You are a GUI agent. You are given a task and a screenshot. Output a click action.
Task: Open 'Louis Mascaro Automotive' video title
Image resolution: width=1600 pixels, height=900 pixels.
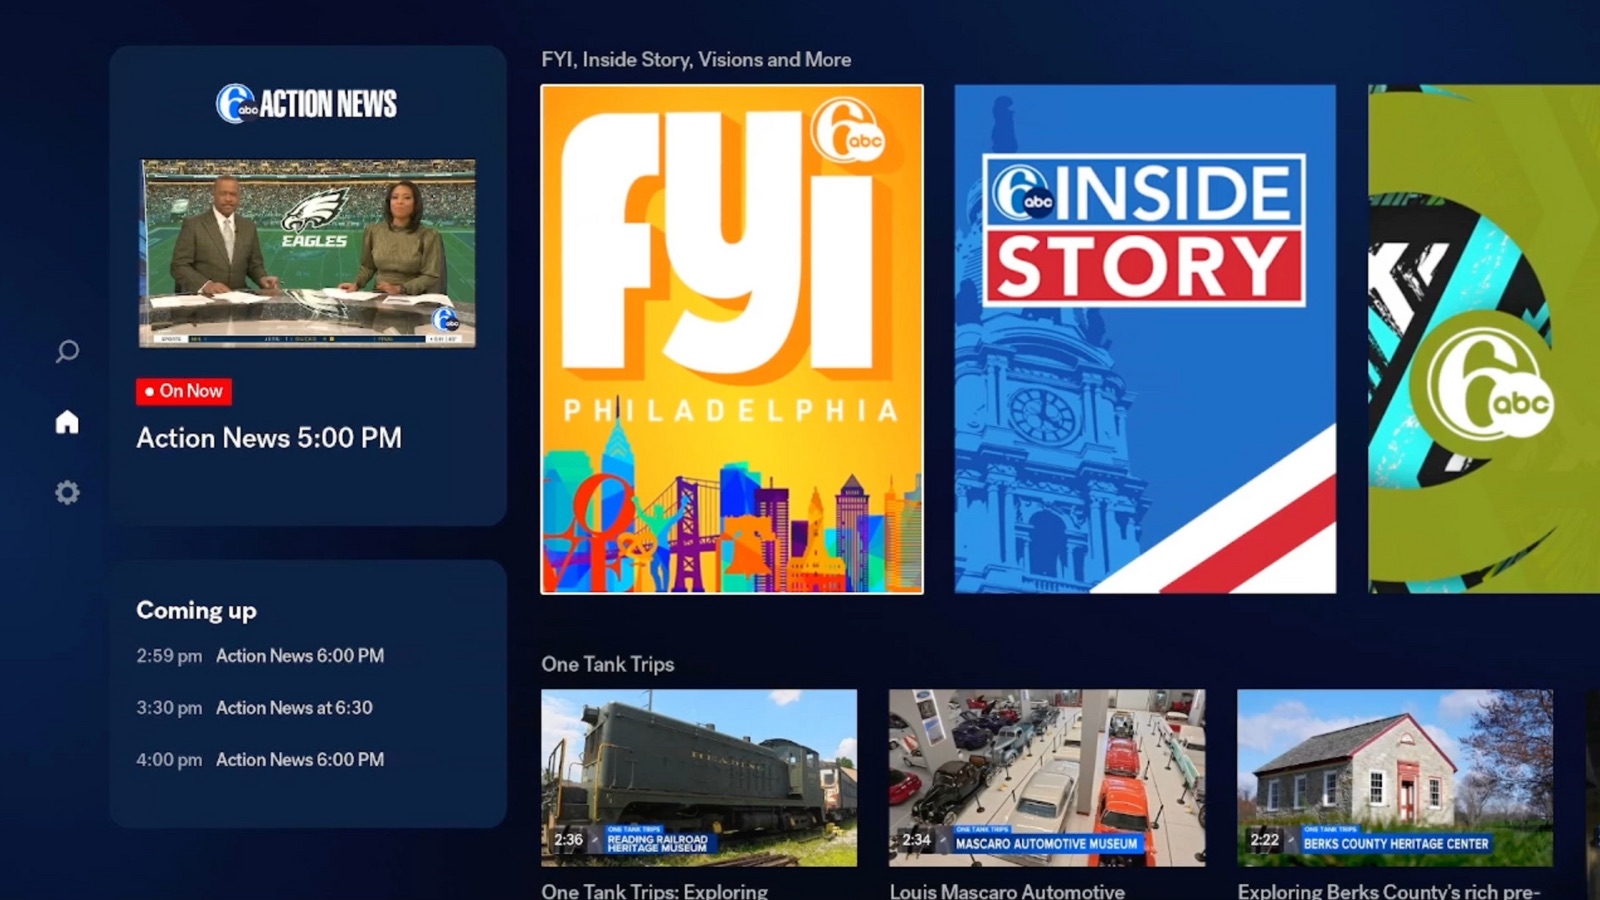pos(1007,890)
